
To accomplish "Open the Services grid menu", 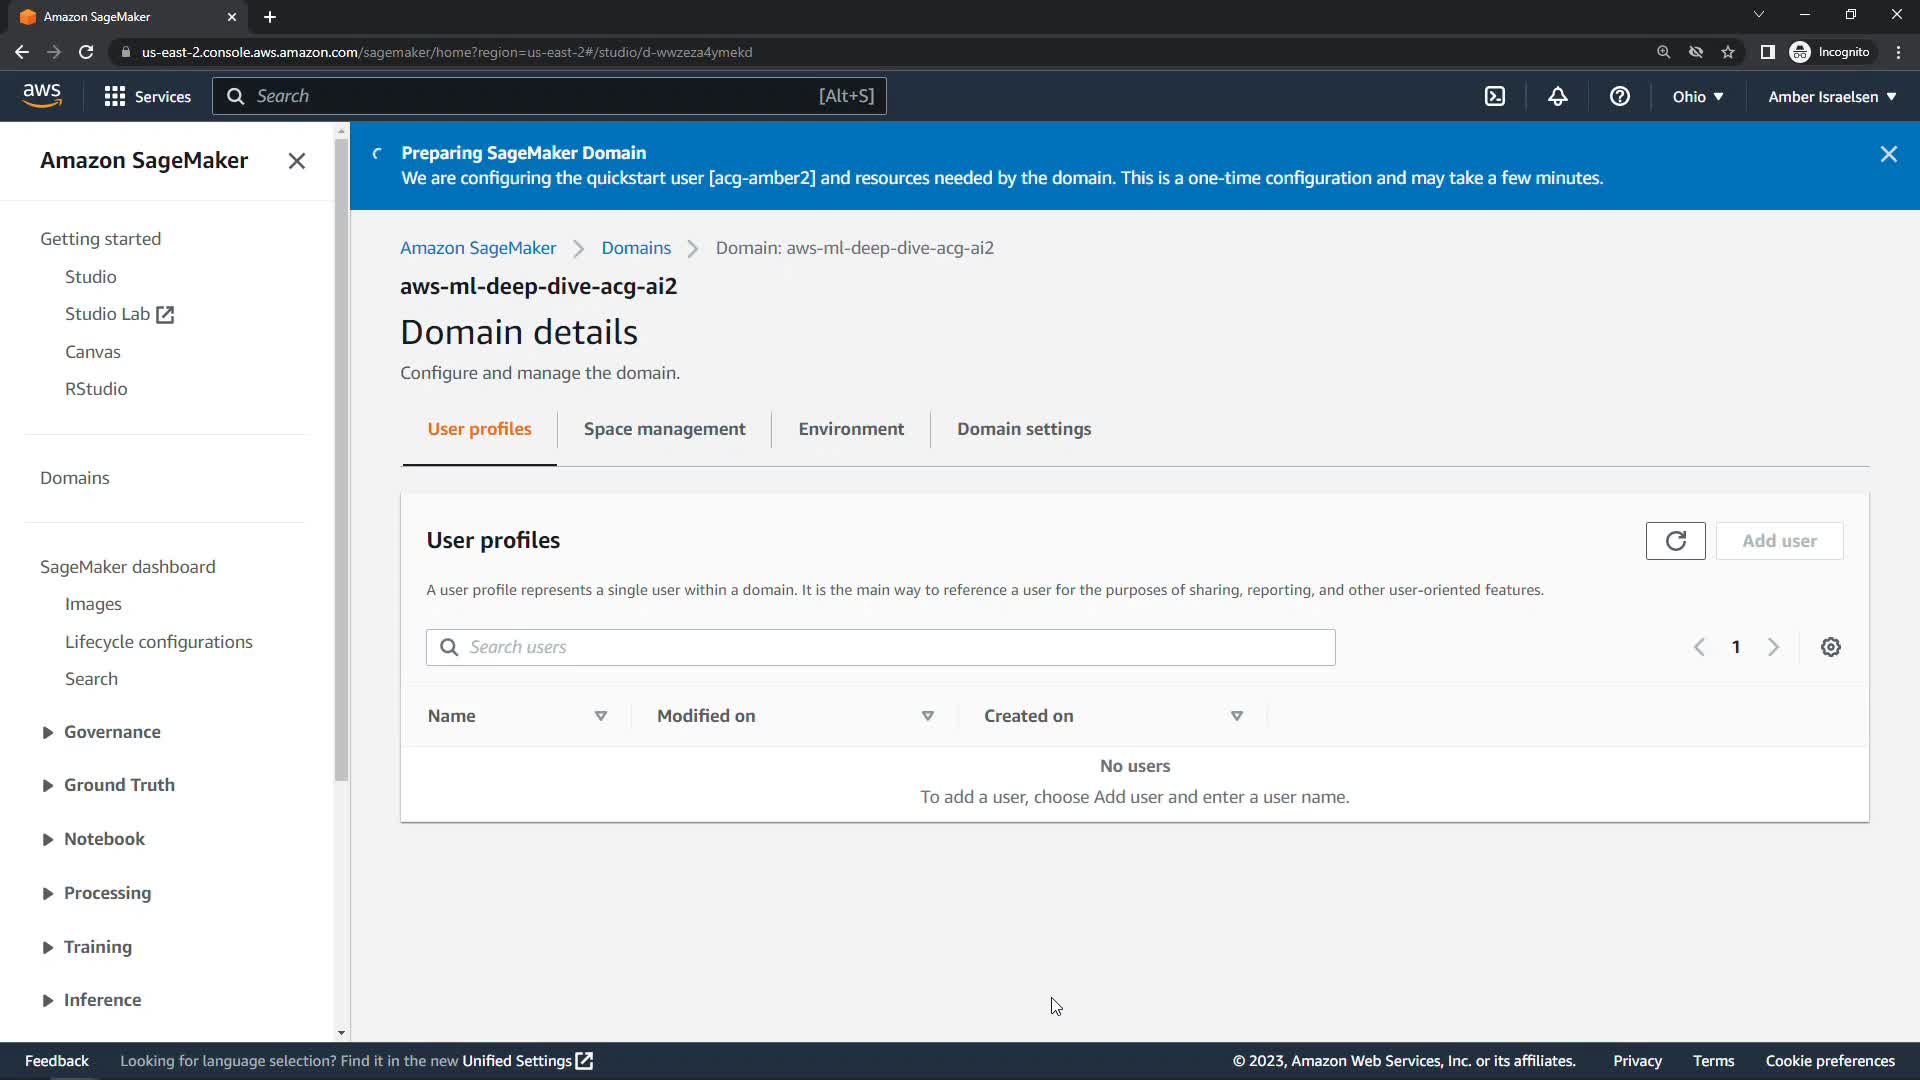I will (148, 97).
